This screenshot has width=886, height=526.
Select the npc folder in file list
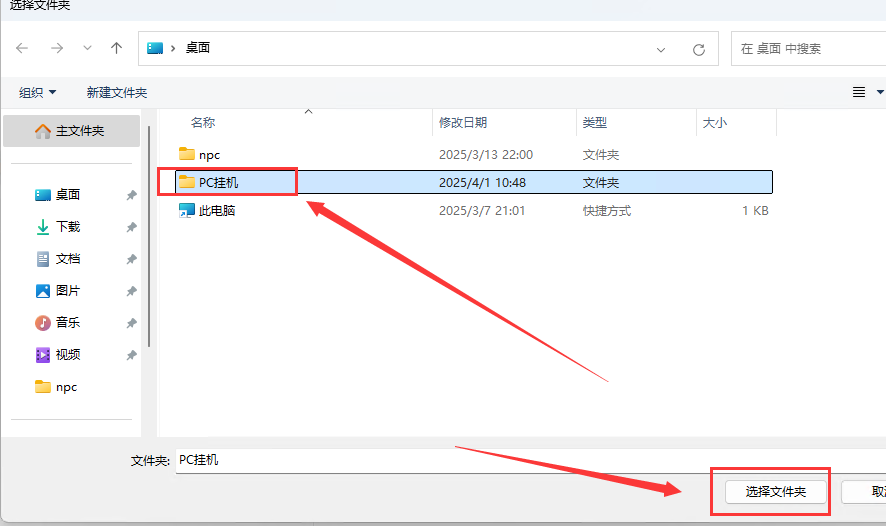[208, 154]
